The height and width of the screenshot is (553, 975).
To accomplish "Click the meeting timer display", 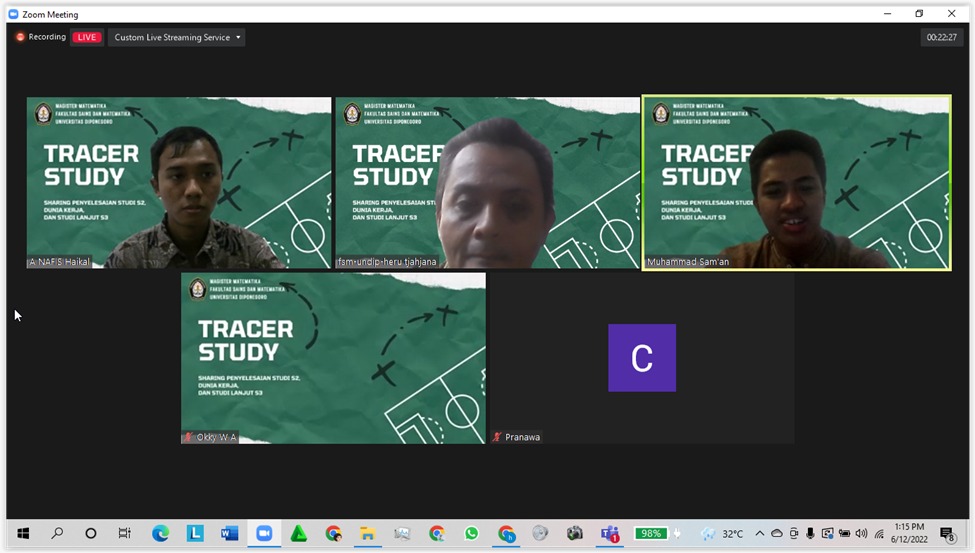I will 941,38.
